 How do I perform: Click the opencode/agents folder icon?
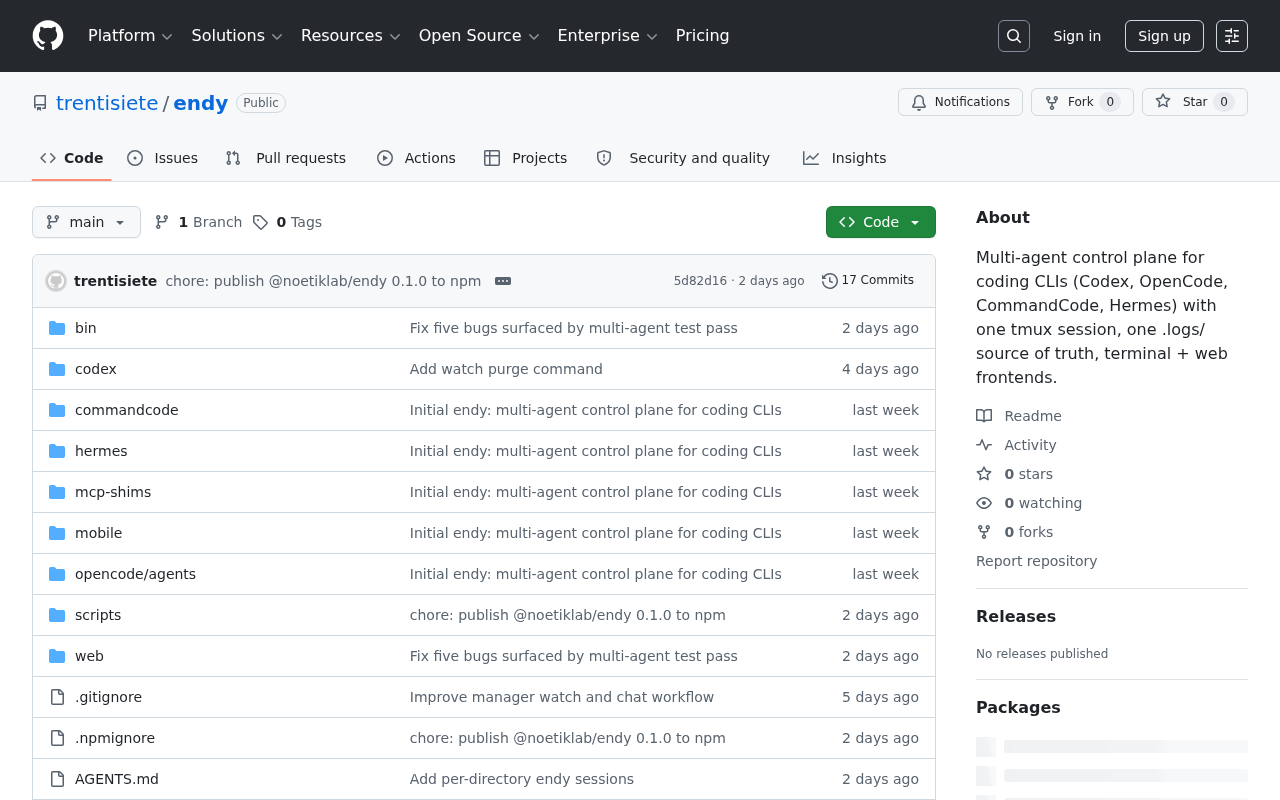[57, 574]
